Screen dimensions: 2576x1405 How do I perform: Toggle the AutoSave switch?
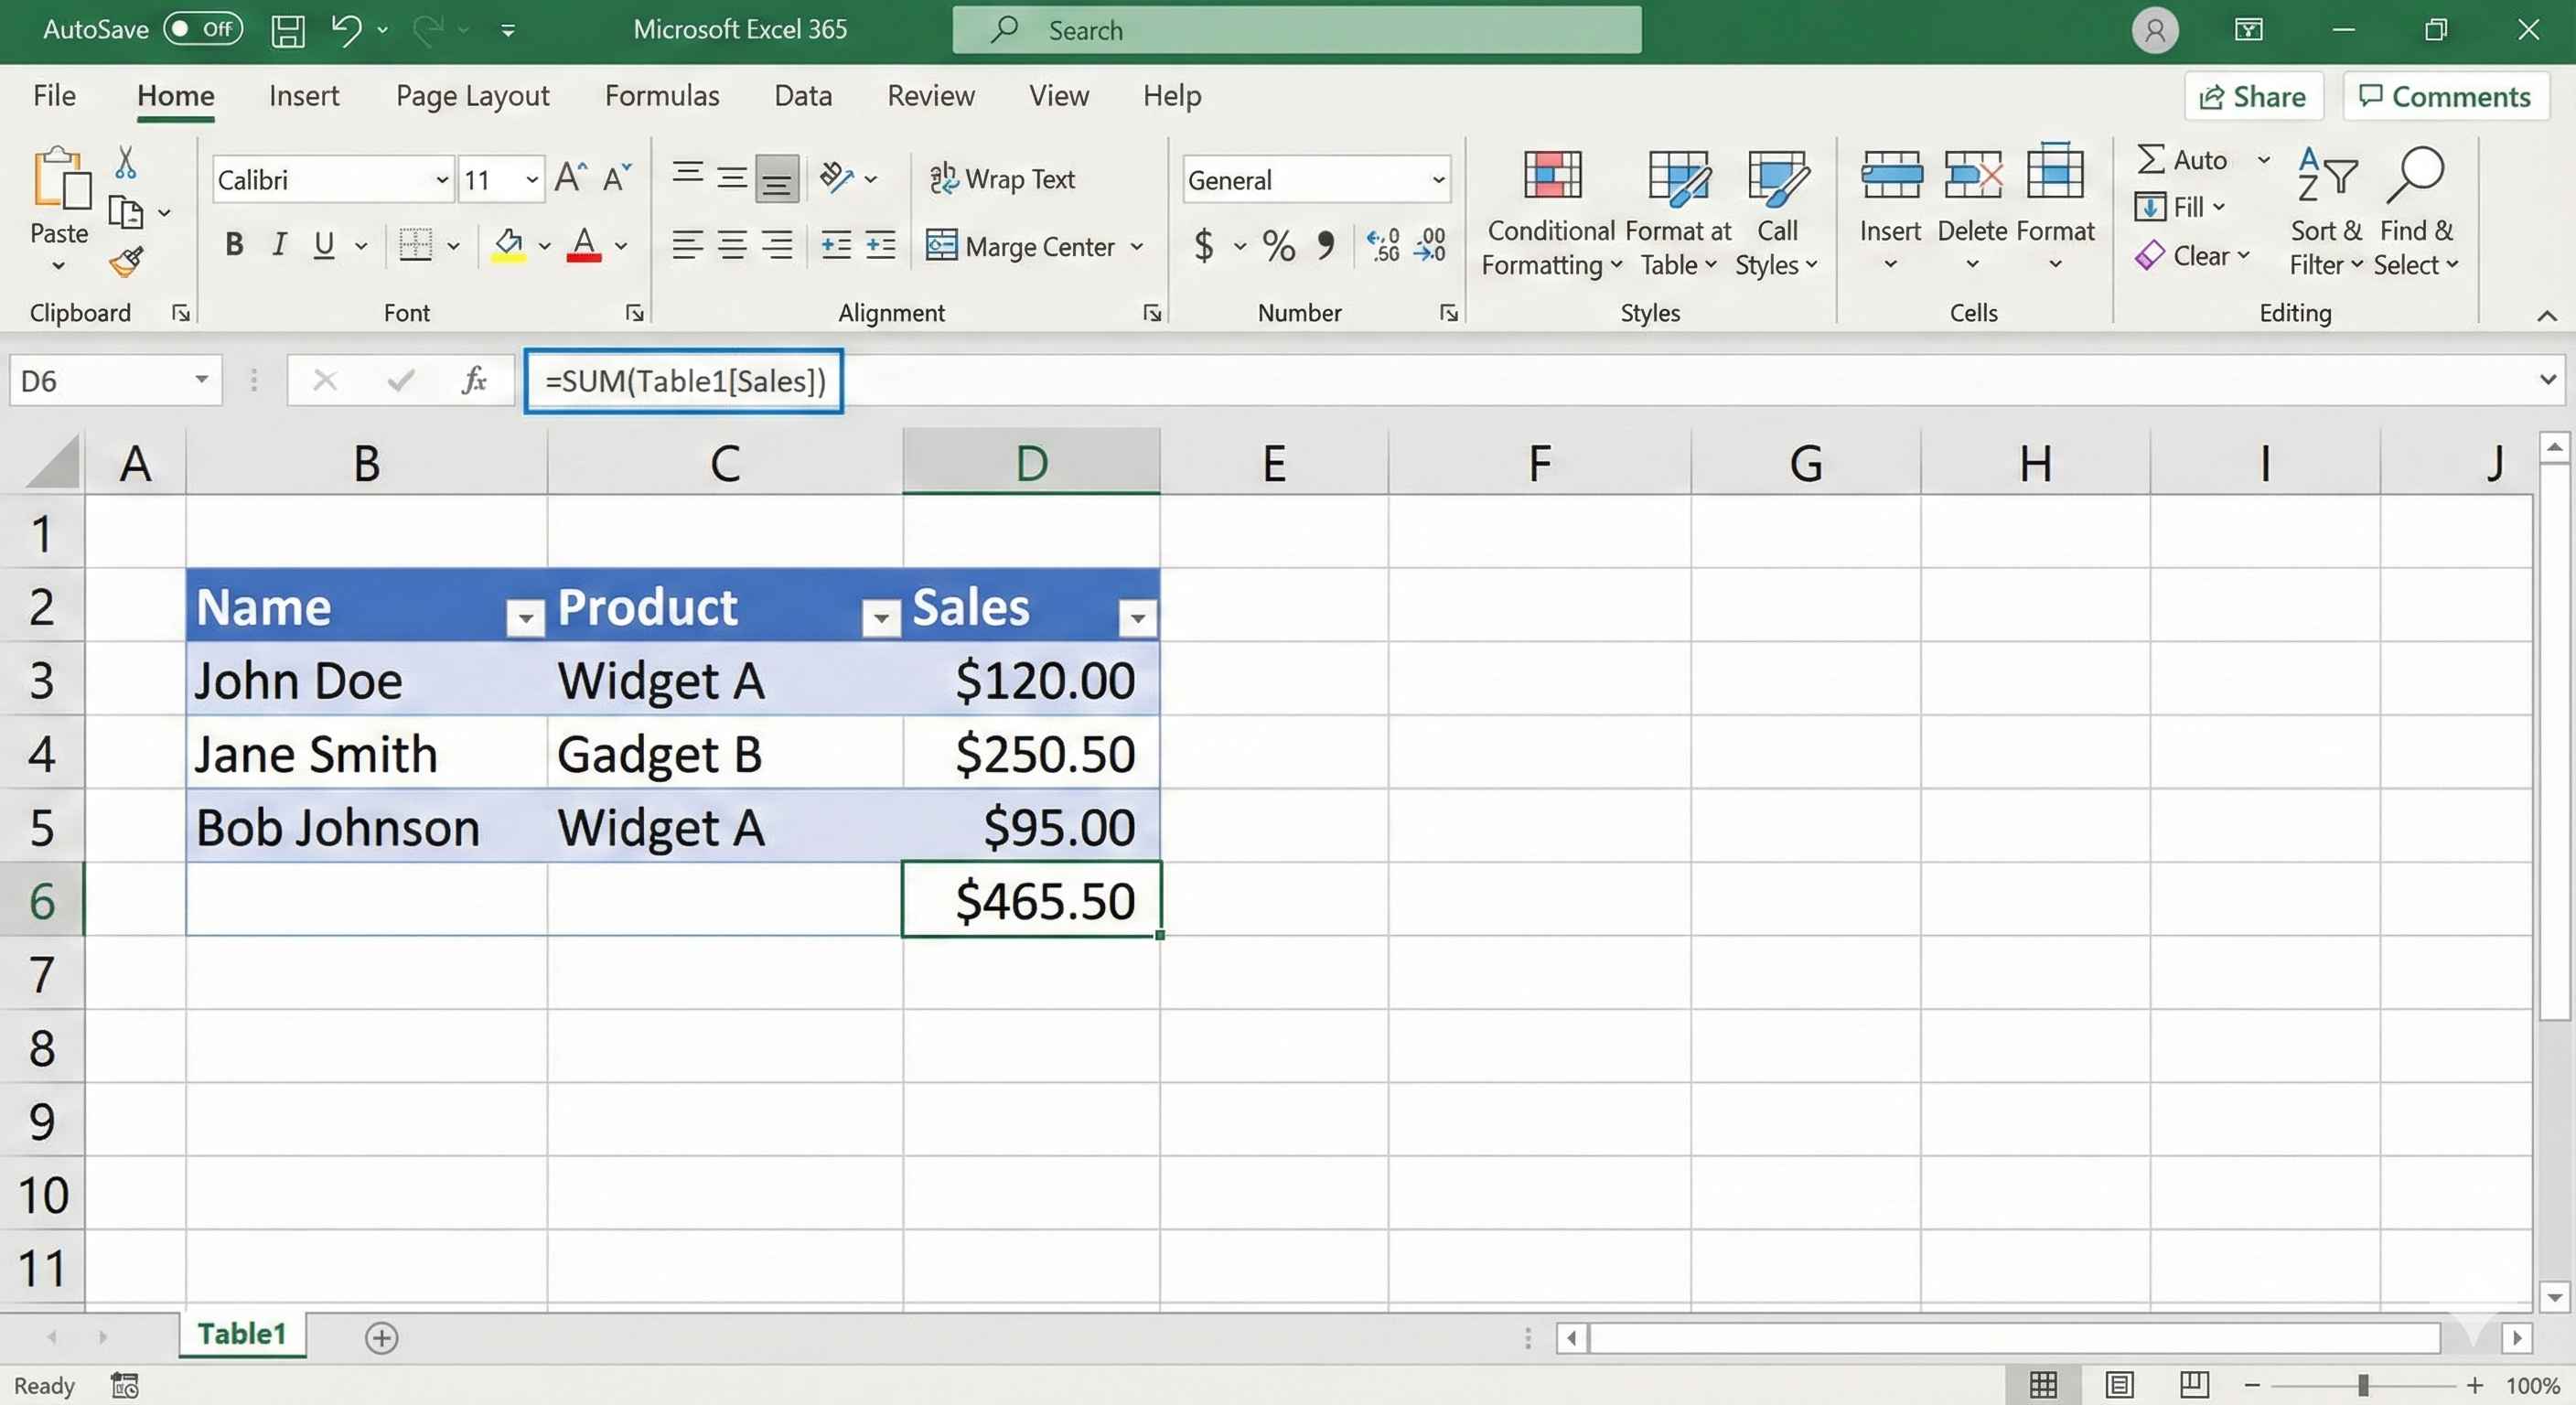(203, 29)
